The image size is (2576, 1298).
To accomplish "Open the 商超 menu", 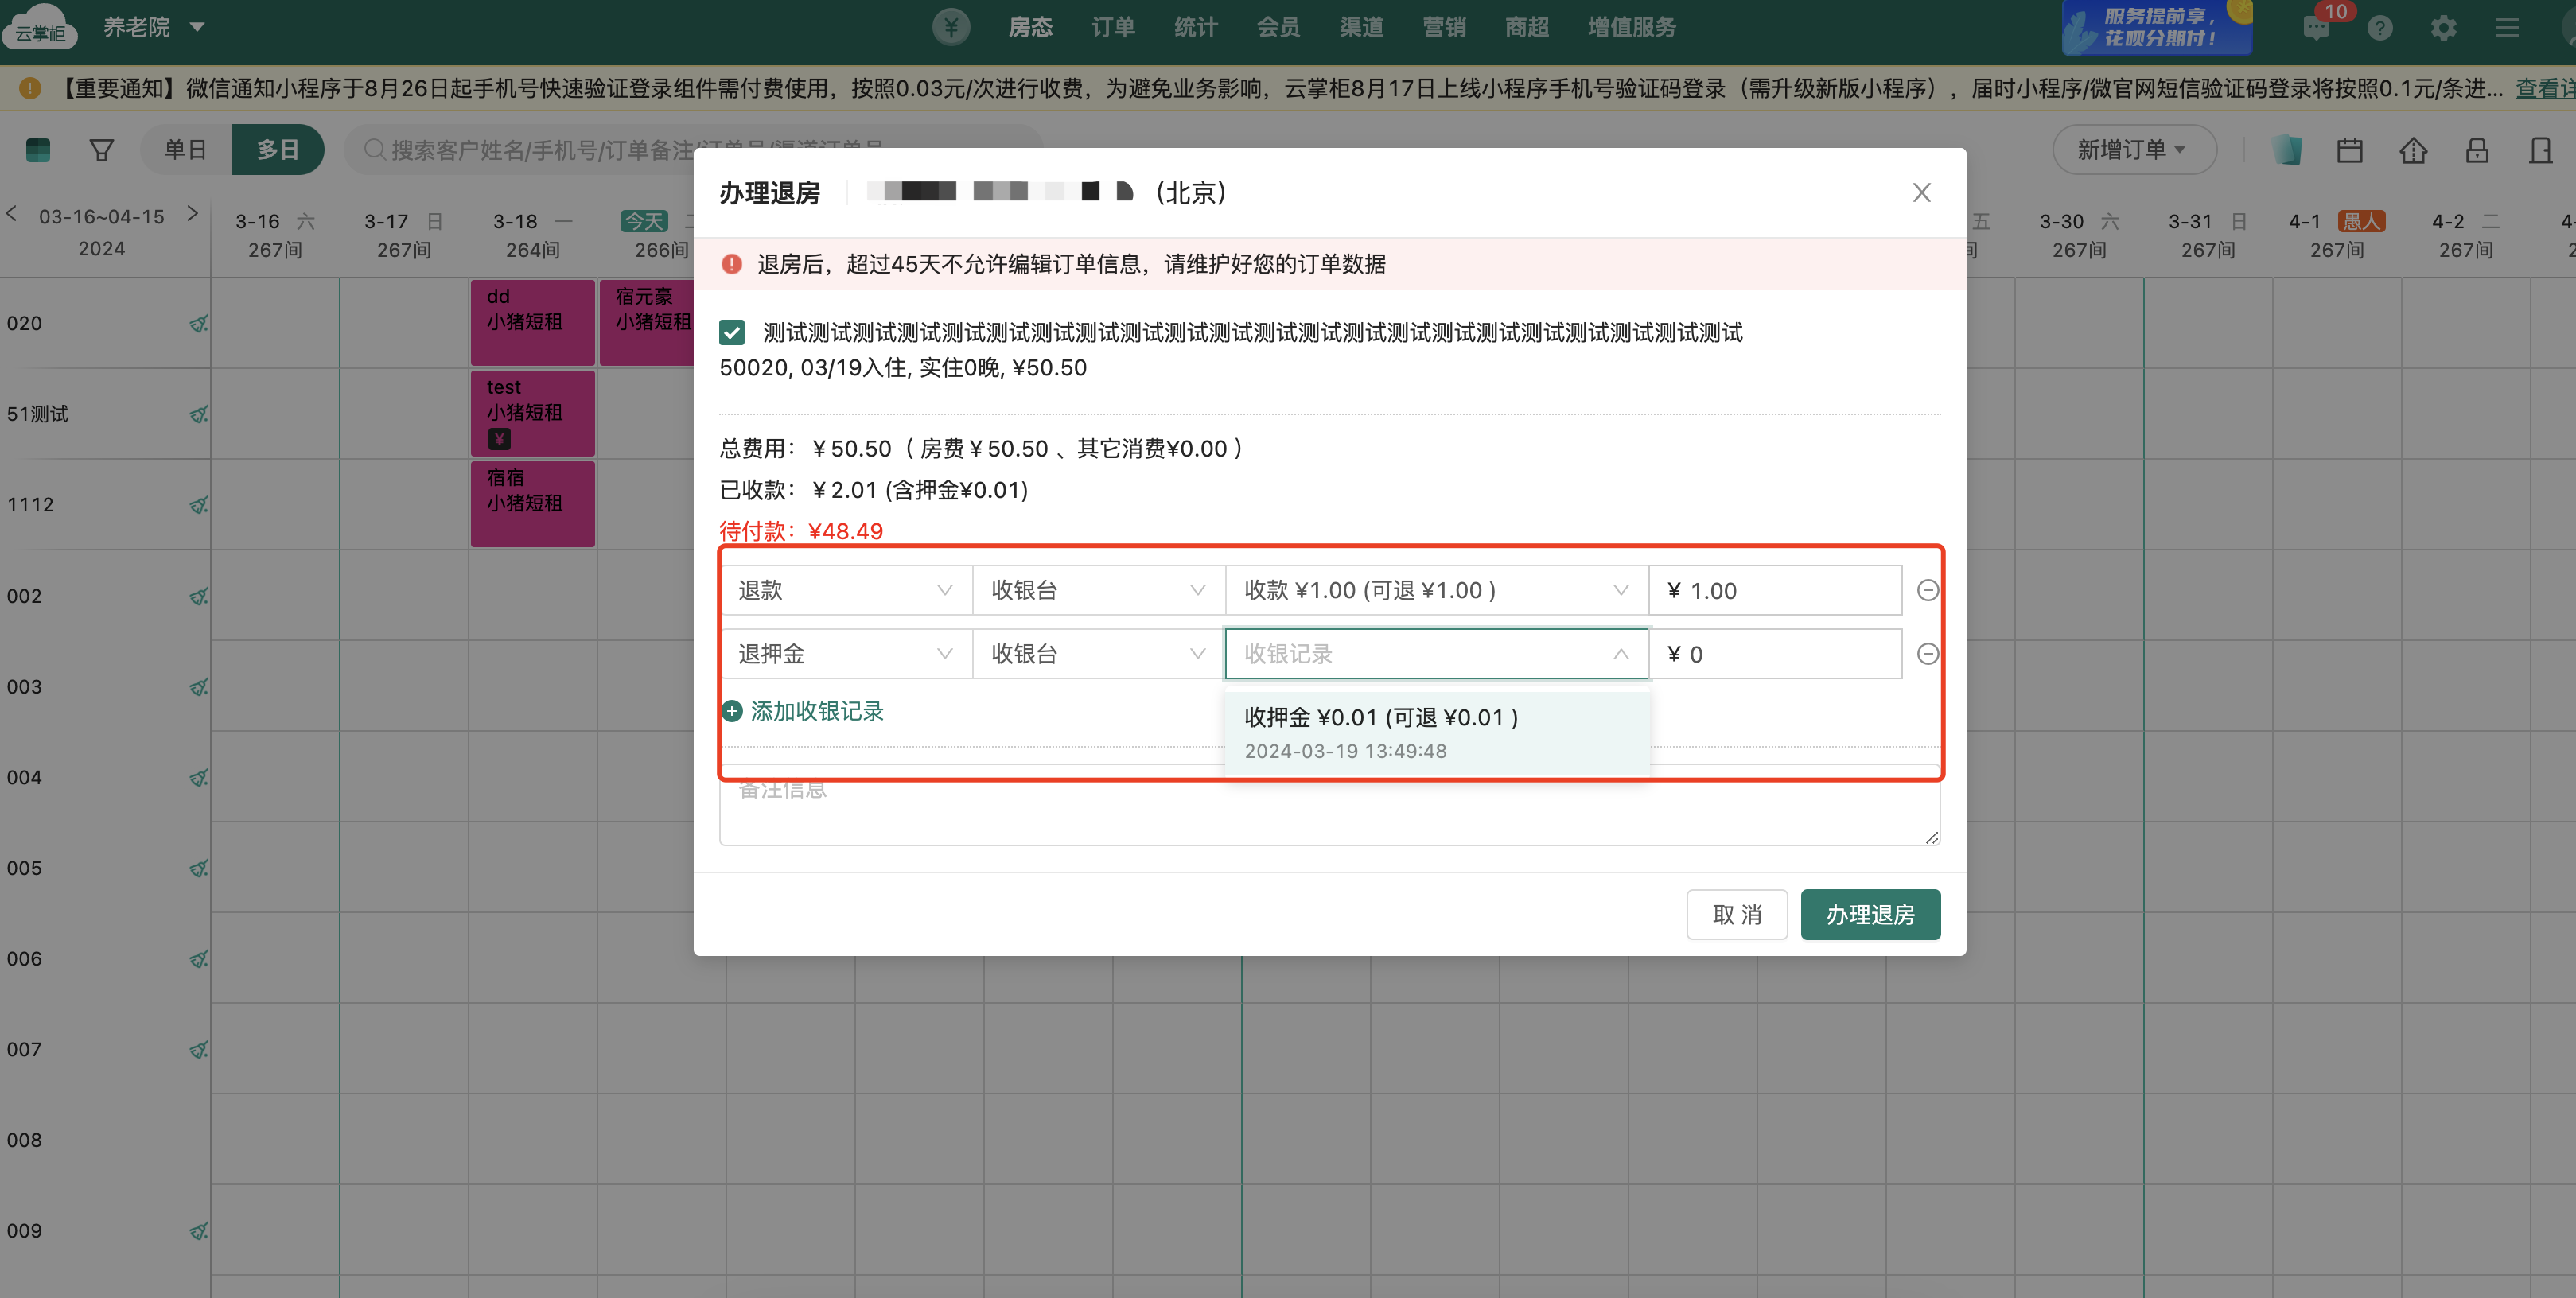I will click(1527, 27).
